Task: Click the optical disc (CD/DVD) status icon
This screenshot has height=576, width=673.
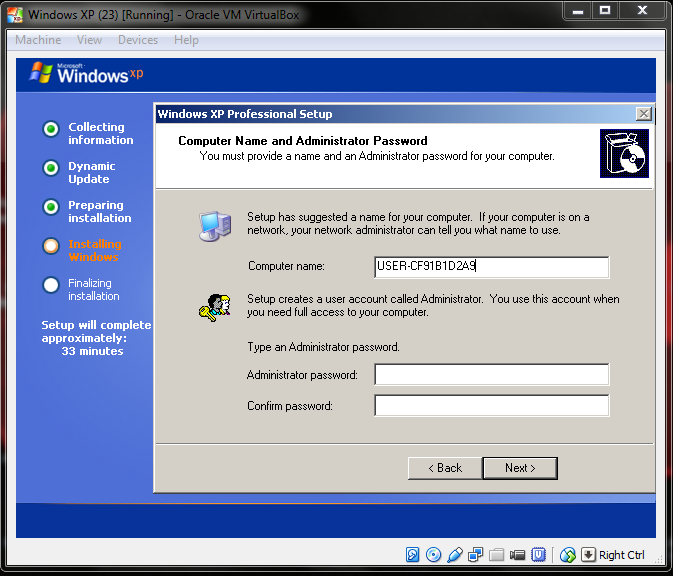Action: click(x=433, y=555)
